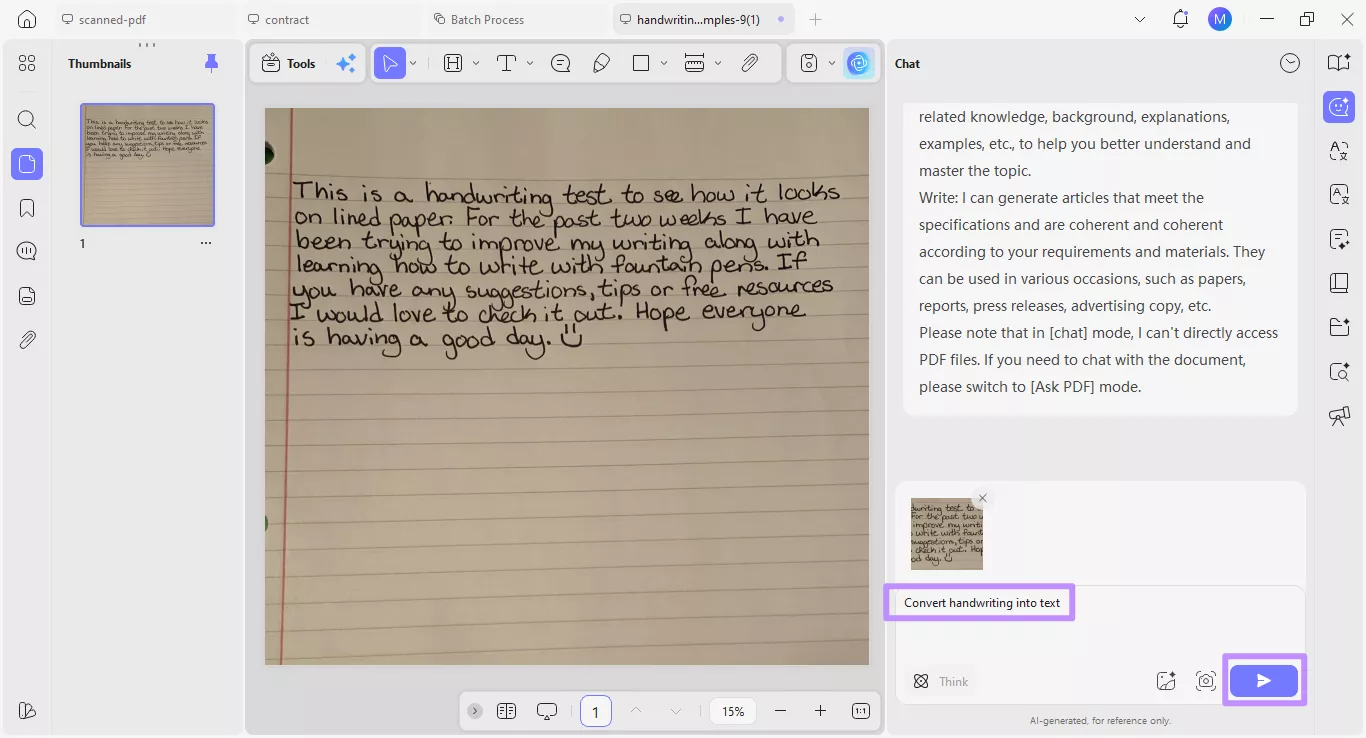Pin the Thumbnails panel

pyautogui.click(x=211, y=62)
